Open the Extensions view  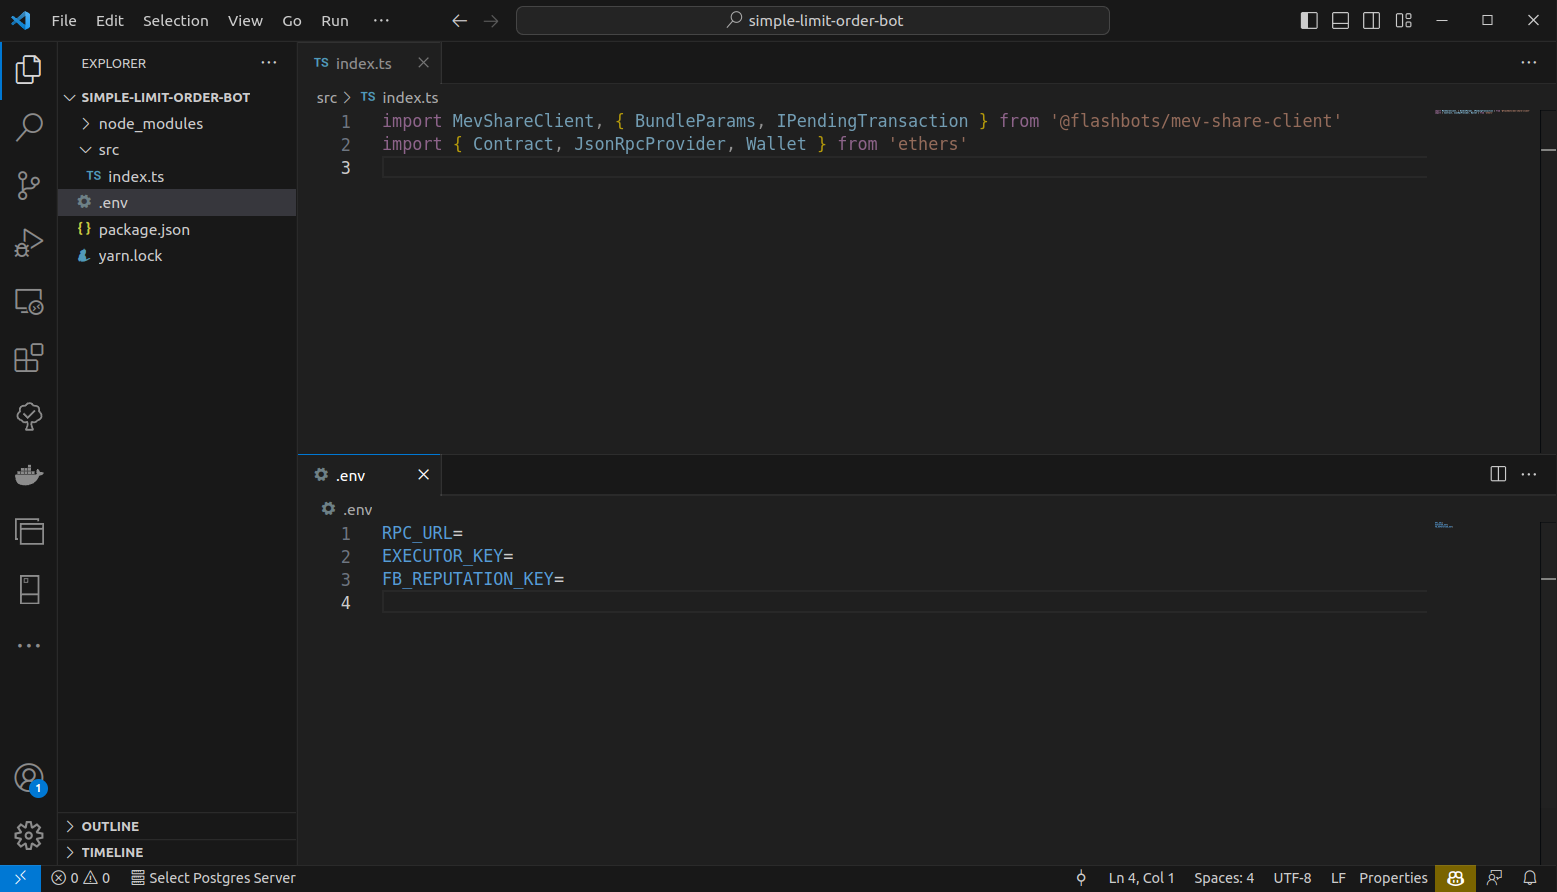point(29,358)
